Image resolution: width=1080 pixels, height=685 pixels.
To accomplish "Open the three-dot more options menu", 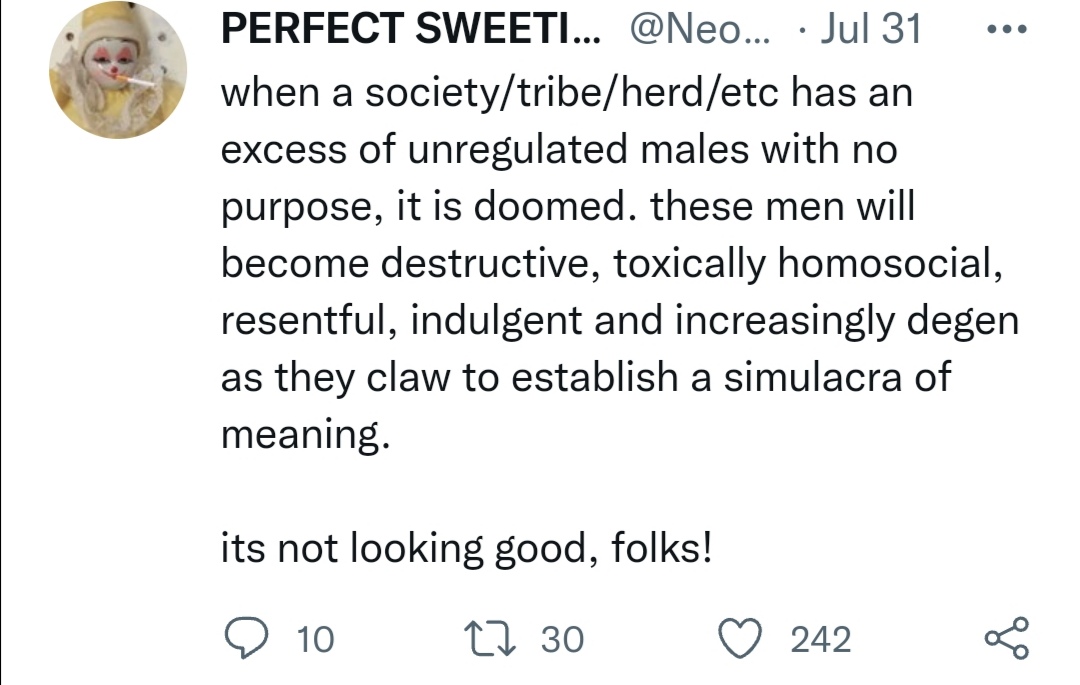I will [x=1004, y=30].
